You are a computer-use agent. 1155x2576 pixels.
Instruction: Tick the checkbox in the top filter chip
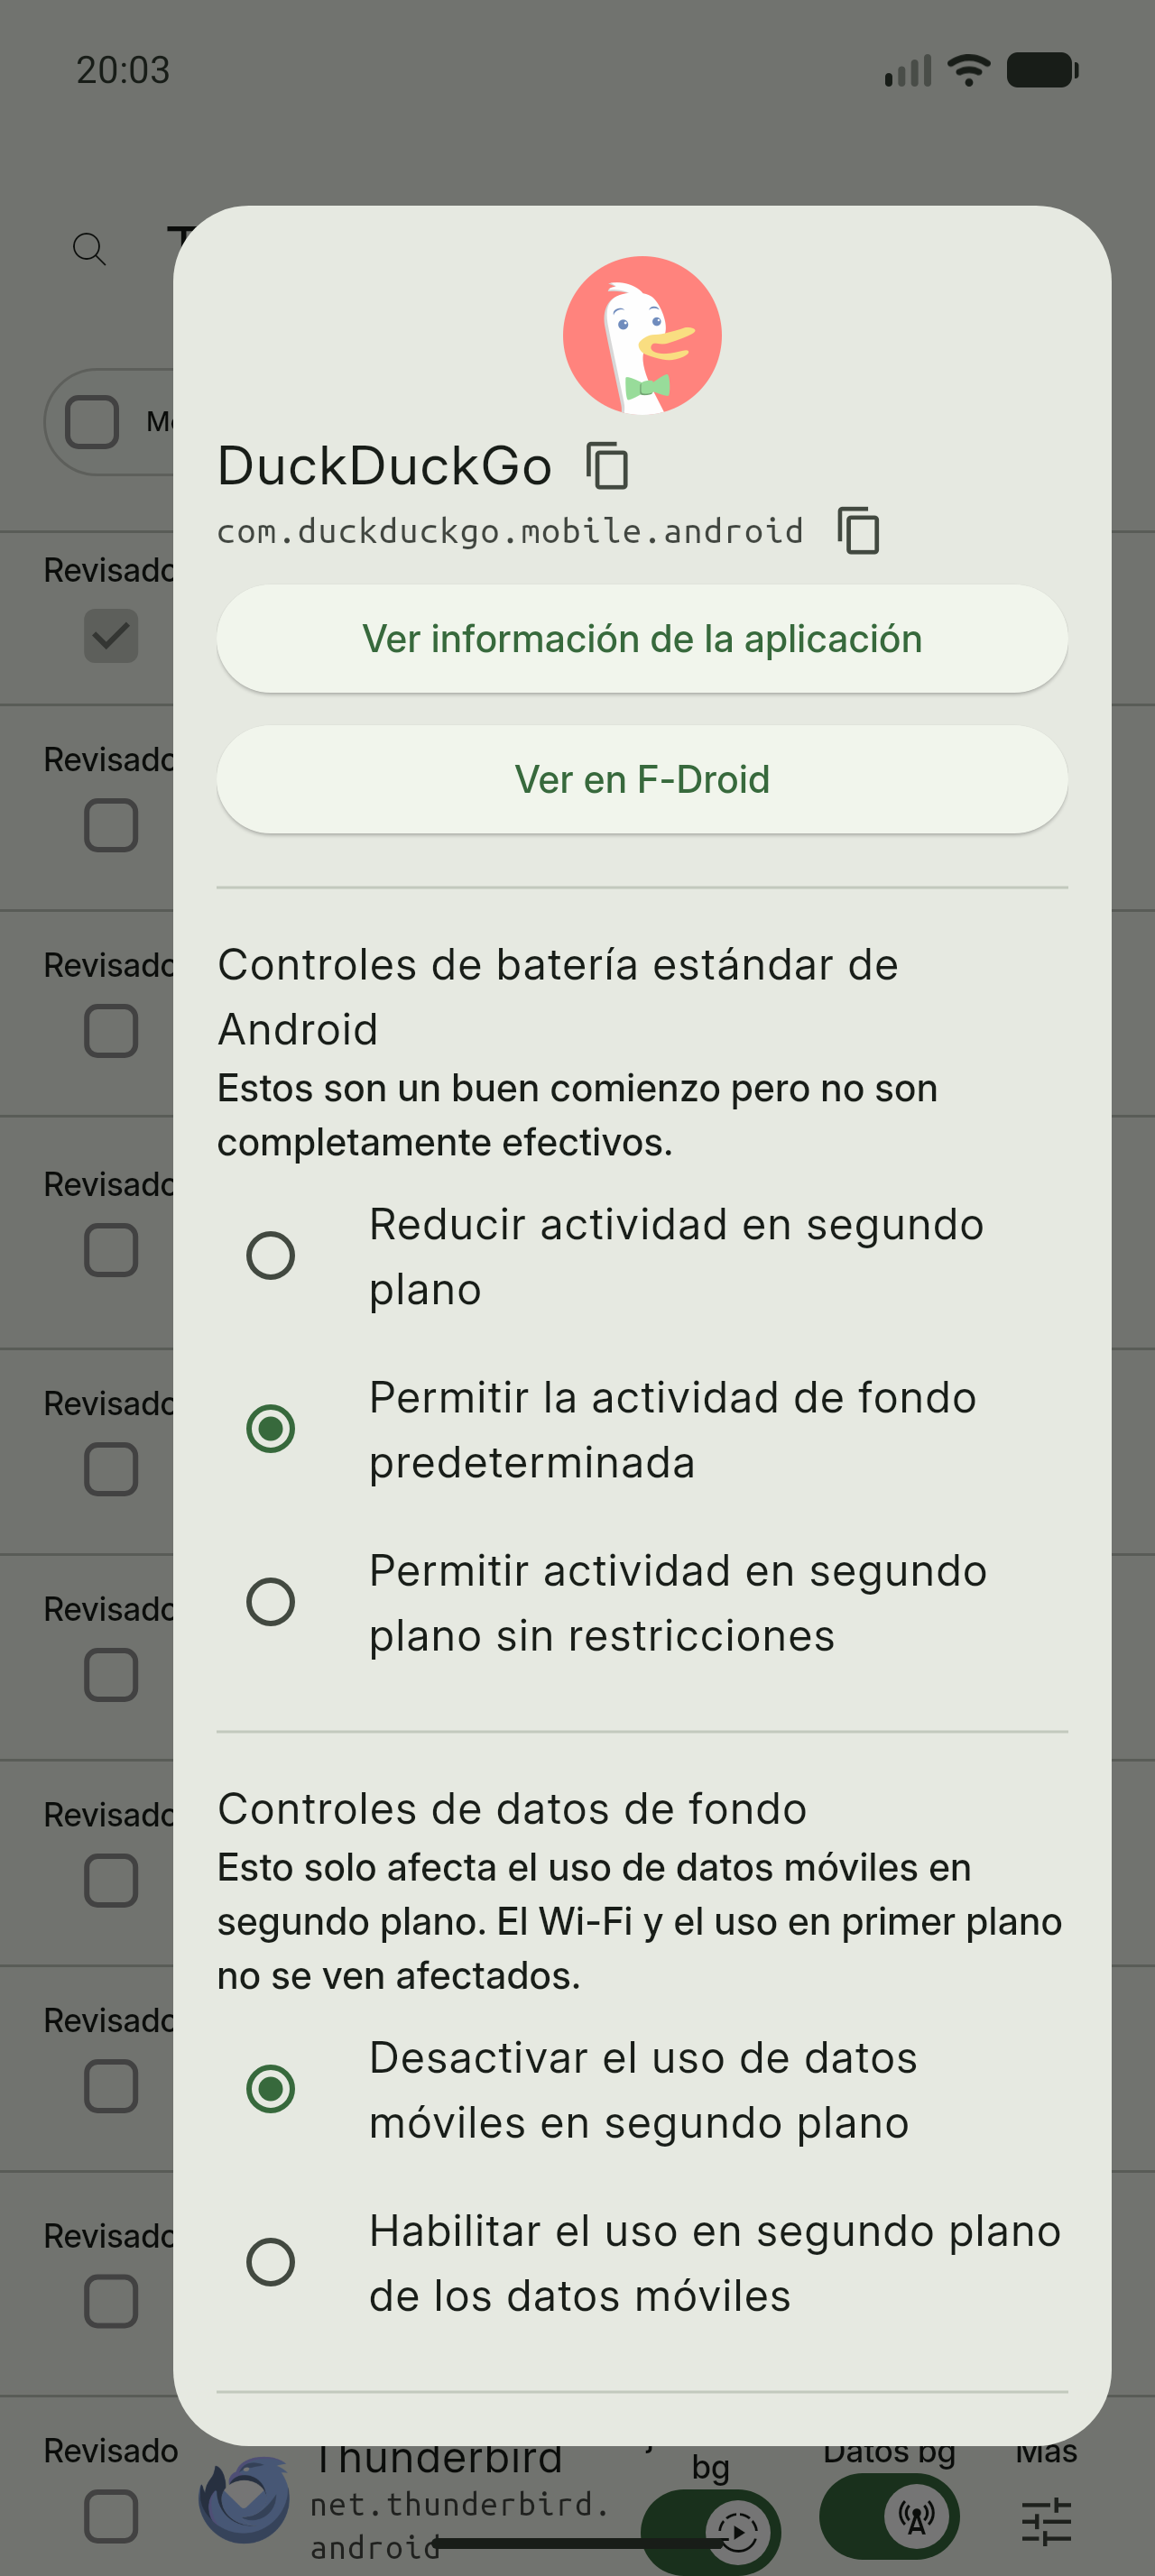[92, 422]
